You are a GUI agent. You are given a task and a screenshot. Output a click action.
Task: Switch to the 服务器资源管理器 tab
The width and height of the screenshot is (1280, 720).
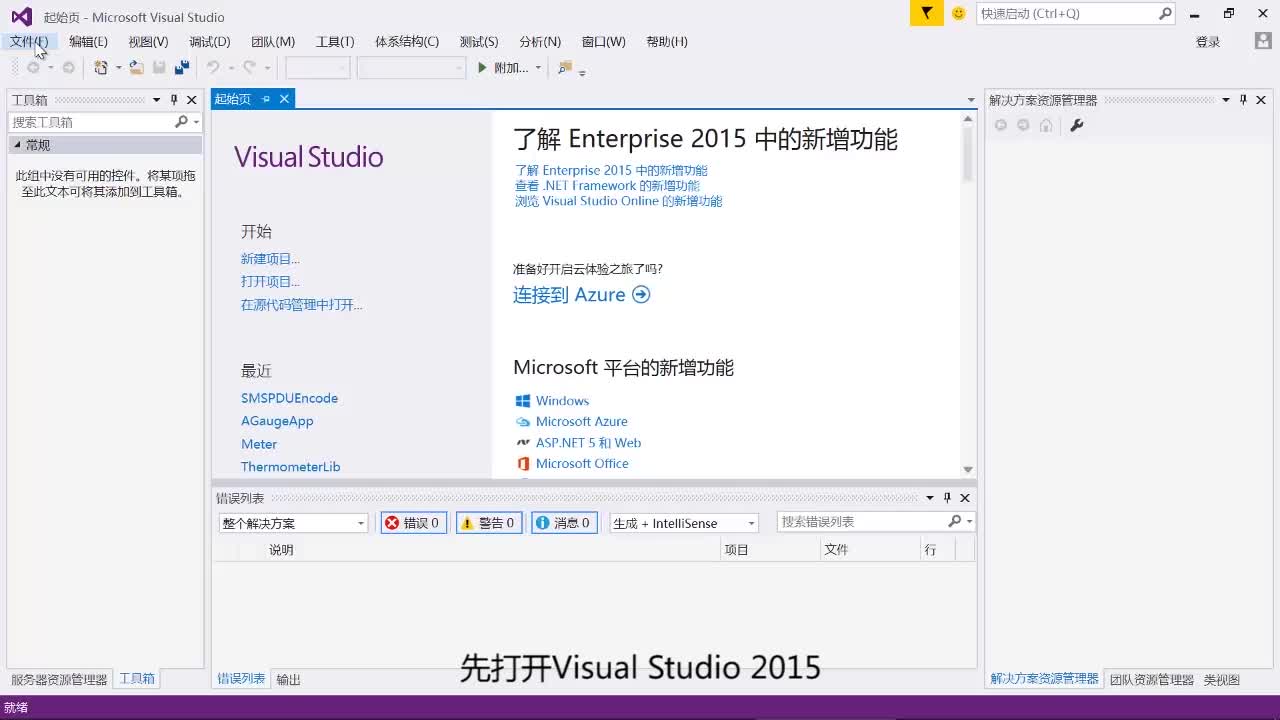[x=59, y=679]
